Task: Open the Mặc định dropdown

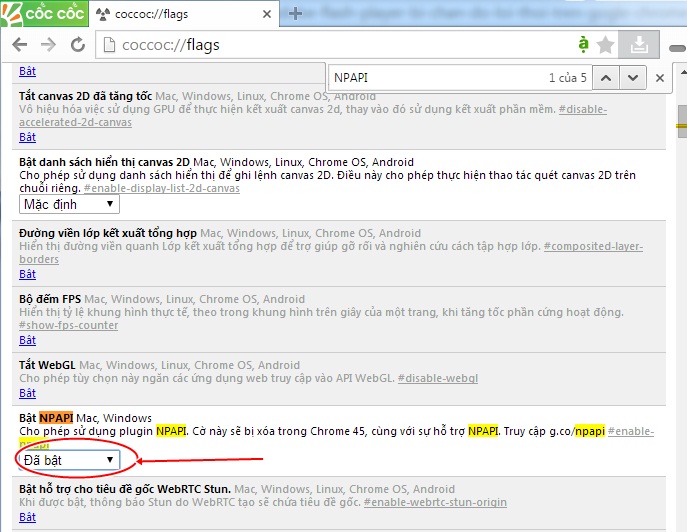Action: (69, 204)
